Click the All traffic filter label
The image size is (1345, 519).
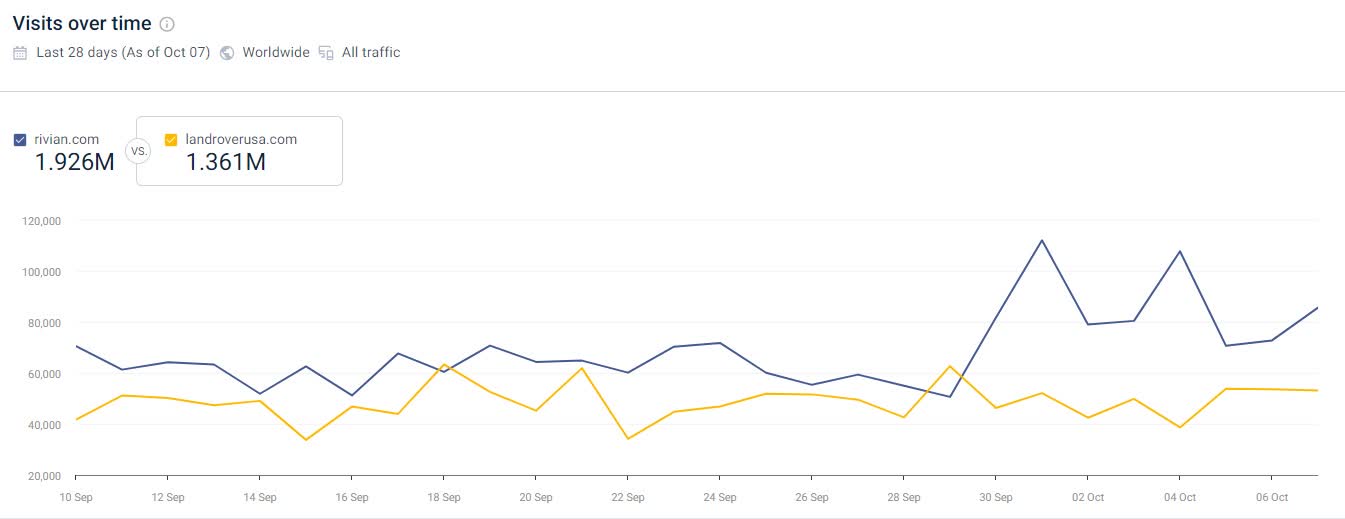click(x=371, y=53)
